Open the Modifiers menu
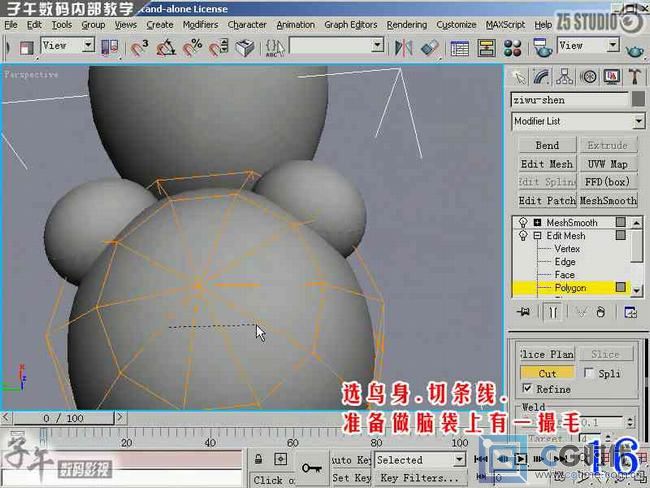Image resolution: width=650 pixels, height=488 pixels. pos(201,25)
